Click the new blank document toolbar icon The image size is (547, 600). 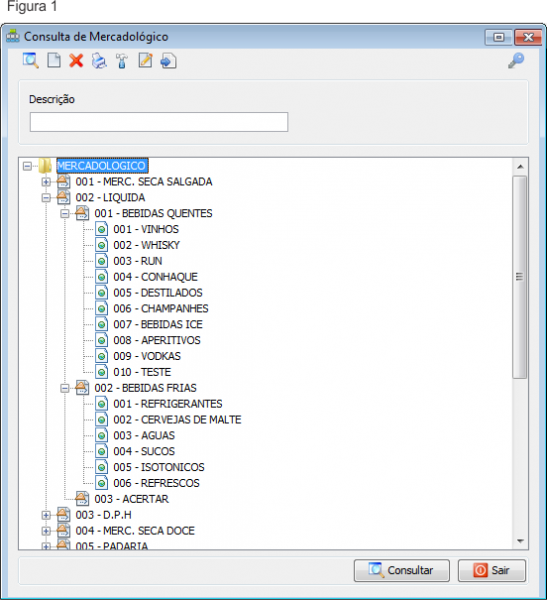pyautogui.click(x=54, y=61)
